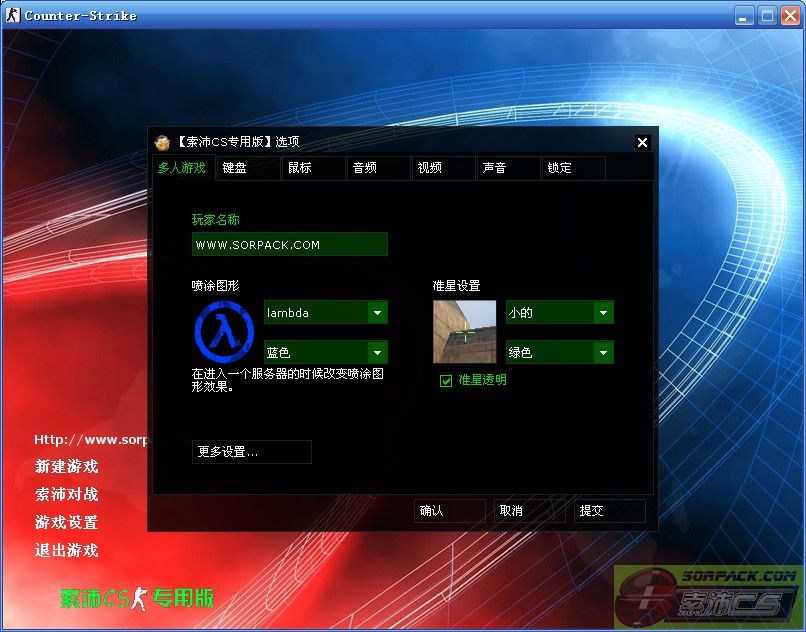Open the 小的 crosshair size dropdown
The image size is (806, 632).
tap(603, 313)
